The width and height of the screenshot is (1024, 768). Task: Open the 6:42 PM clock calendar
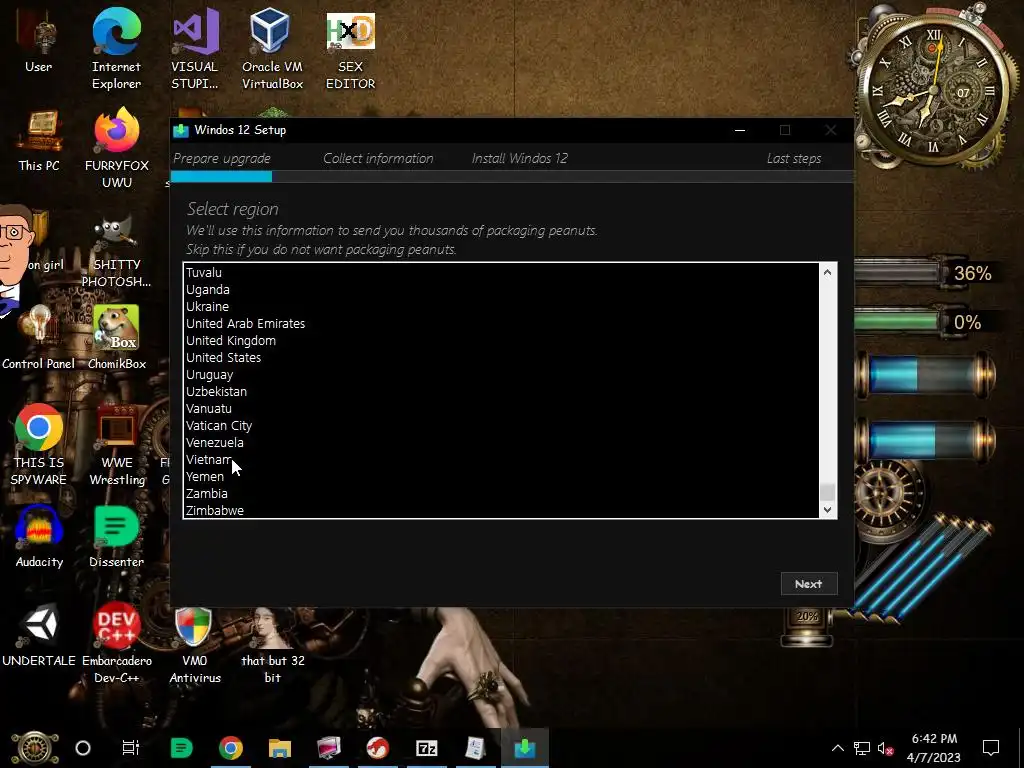[934, 748]
